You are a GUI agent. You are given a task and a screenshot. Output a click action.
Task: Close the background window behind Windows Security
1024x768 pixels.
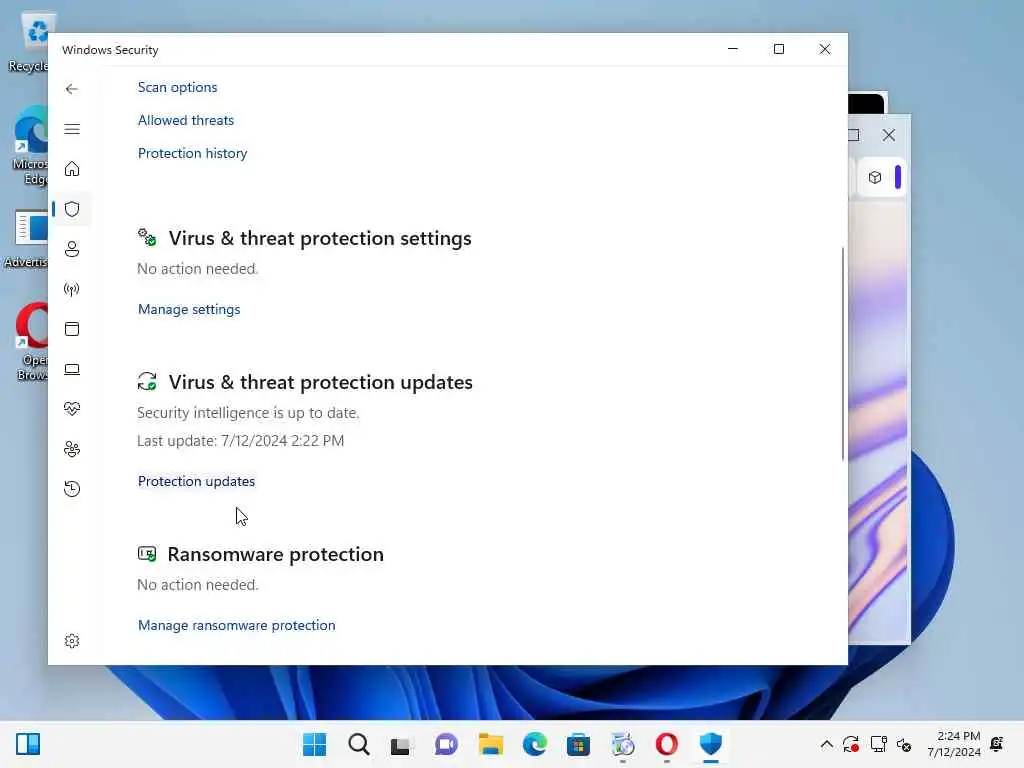coord(889,135)
